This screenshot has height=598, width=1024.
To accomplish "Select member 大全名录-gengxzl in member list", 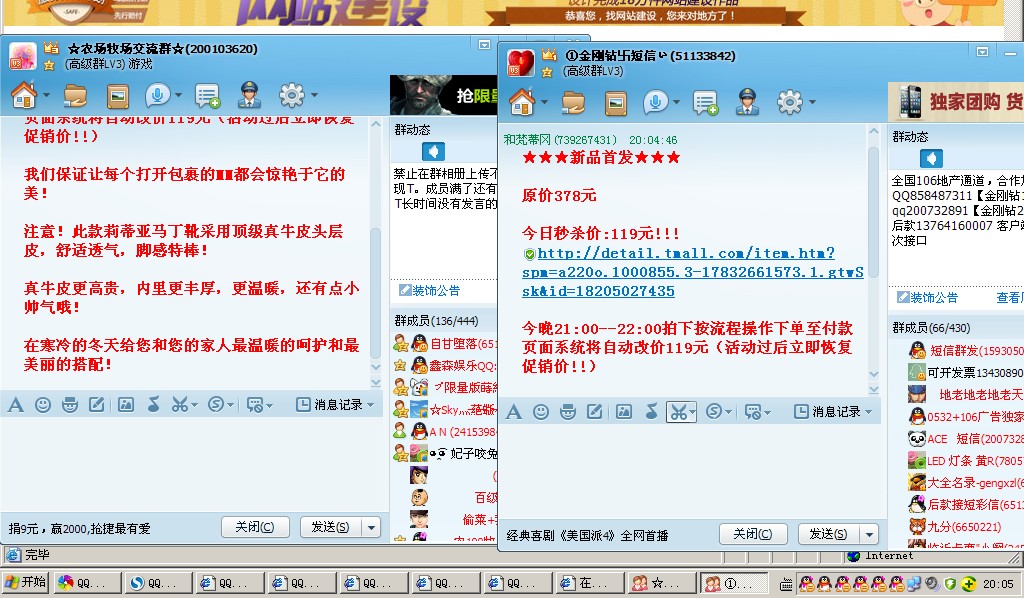I will tap(965, 482).
